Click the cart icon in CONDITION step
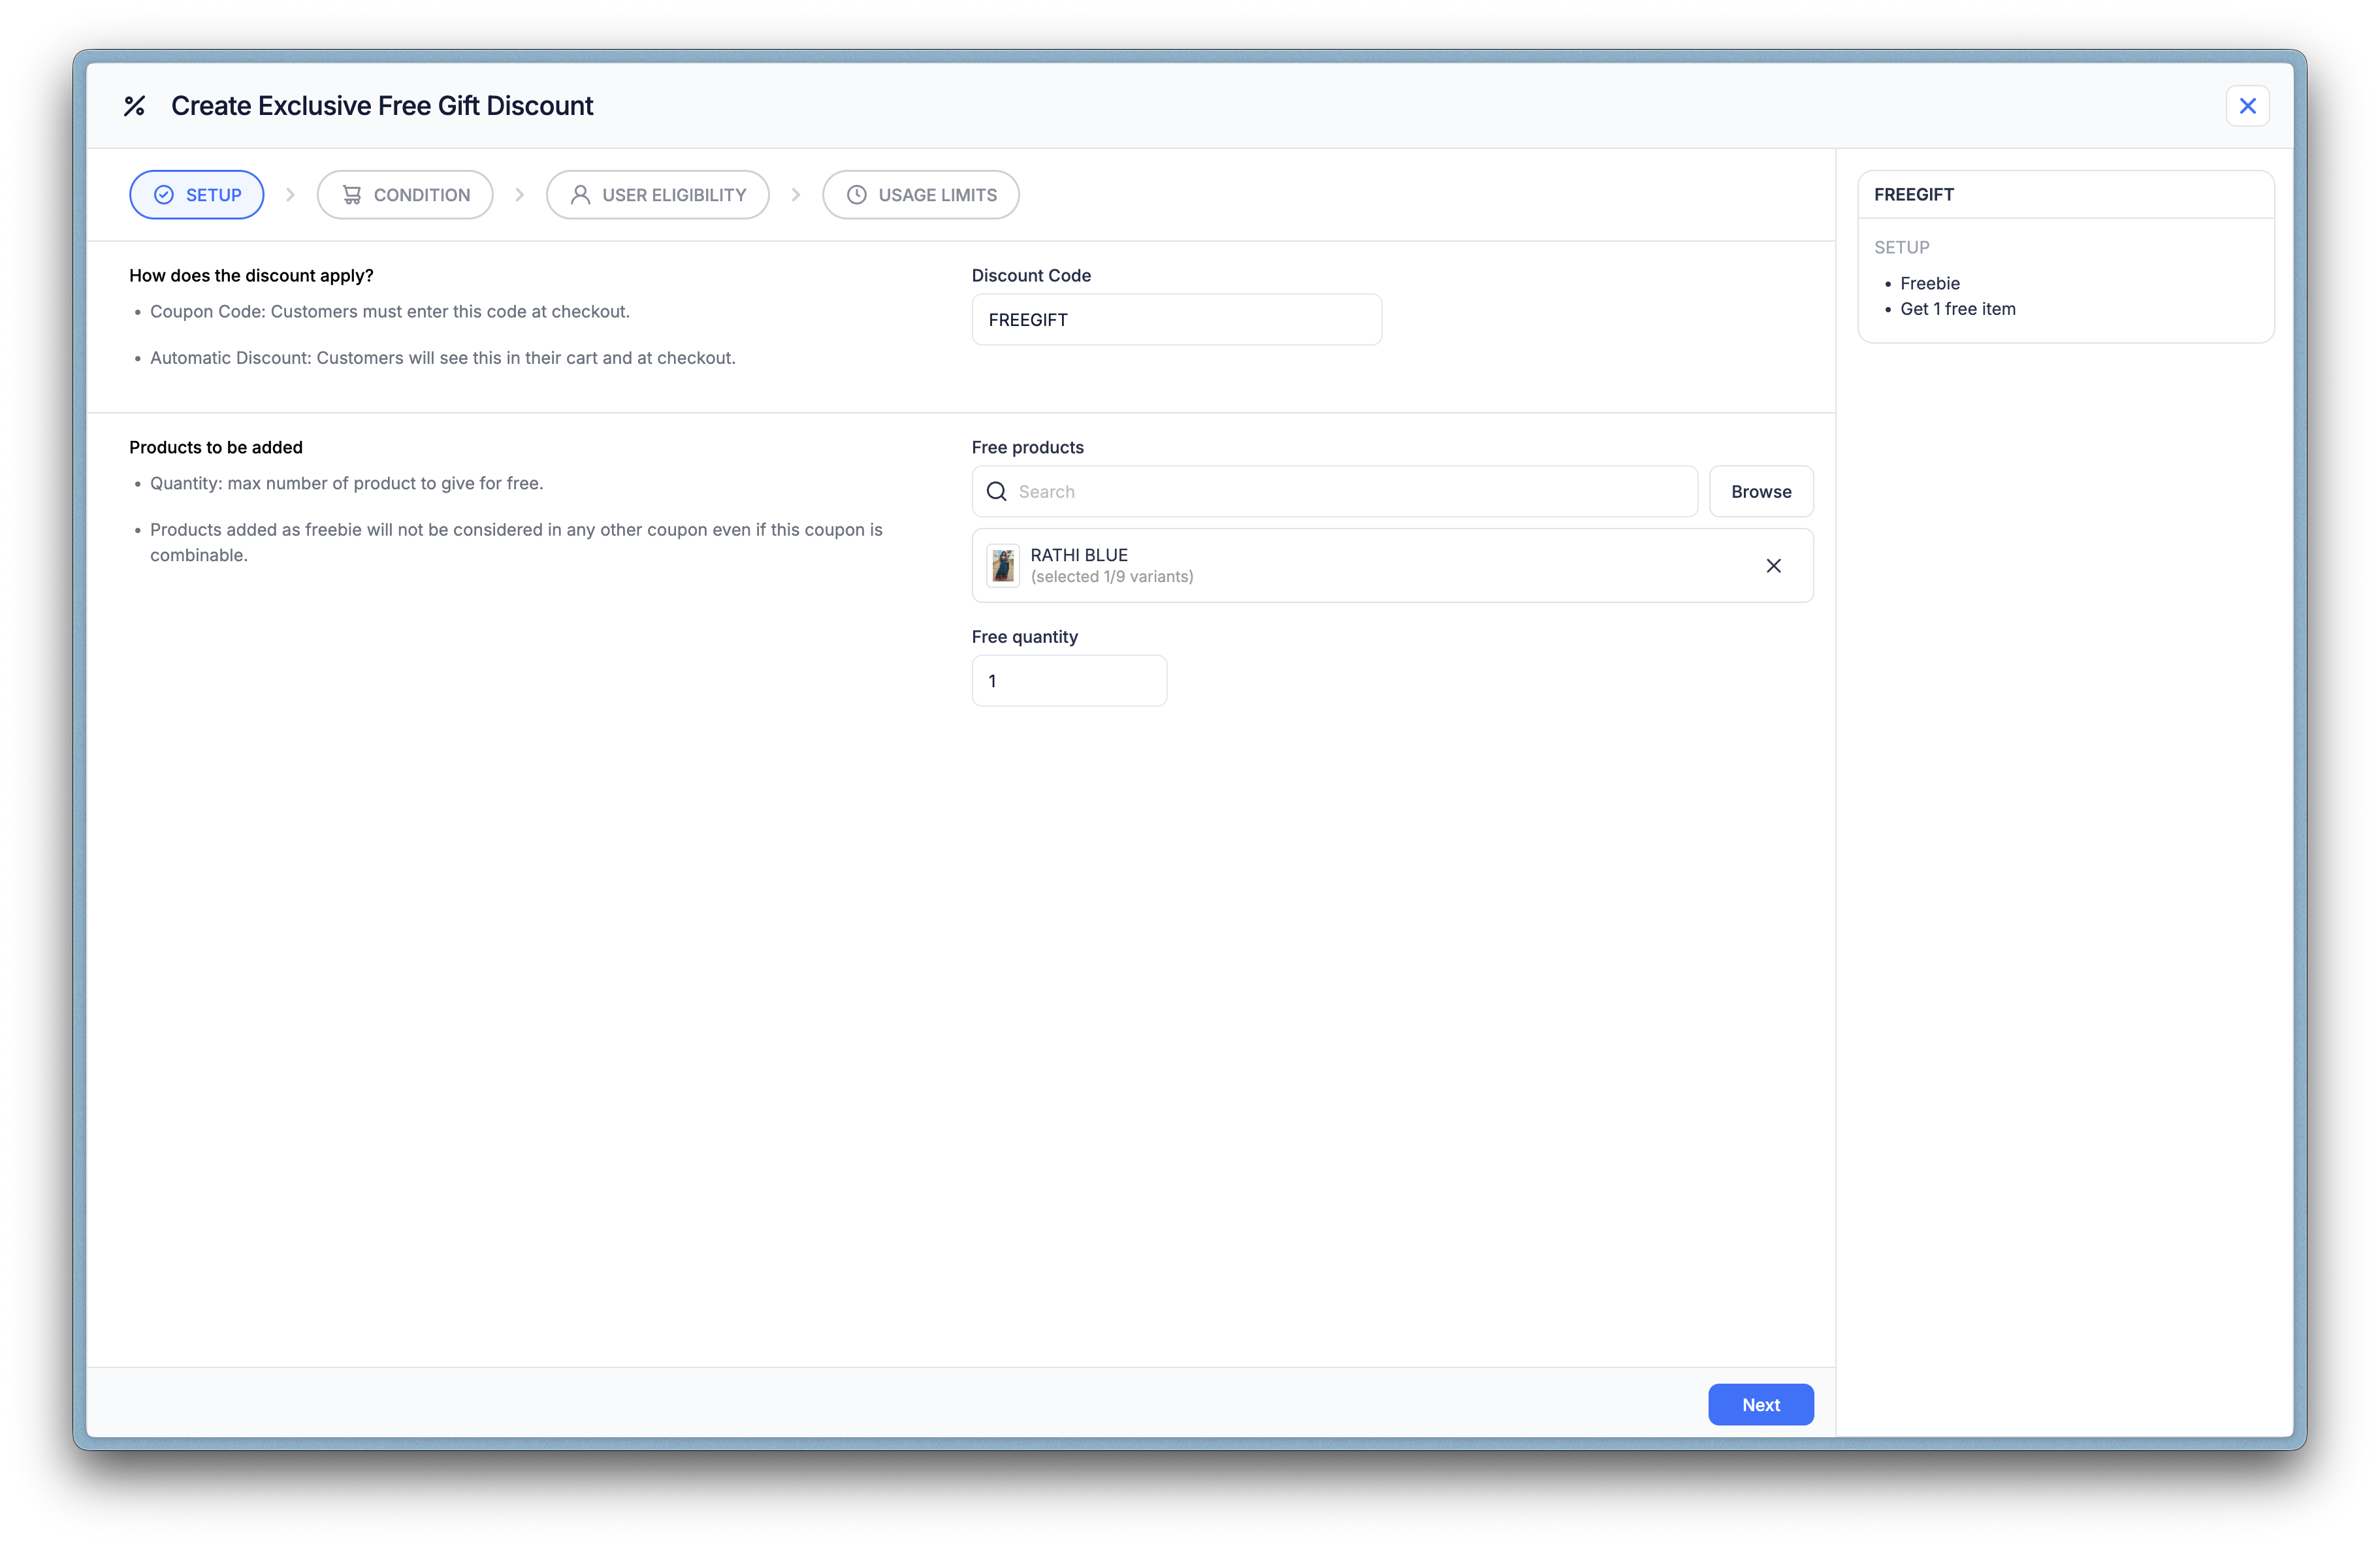This screenshot has height=1547, width=2380. coord(352,195)
